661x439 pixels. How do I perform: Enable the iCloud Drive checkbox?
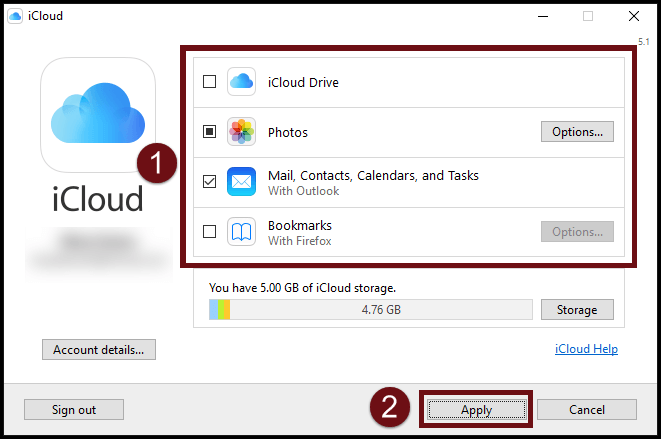pos(210,81)
